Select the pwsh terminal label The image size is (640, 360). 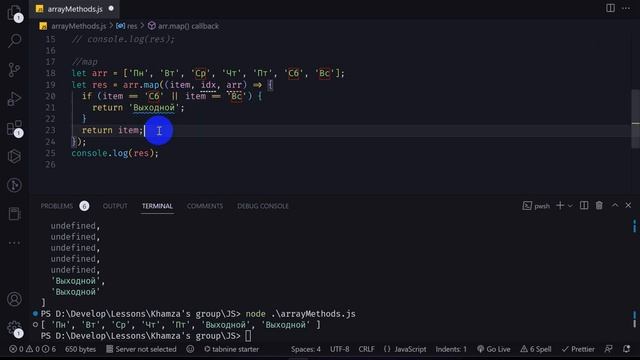click(x=536, y=206)
